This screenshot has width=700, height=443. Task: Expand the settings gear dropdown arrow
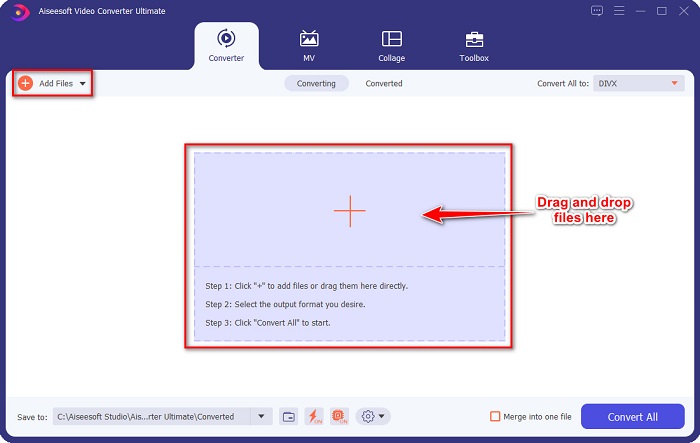(382, 417)
